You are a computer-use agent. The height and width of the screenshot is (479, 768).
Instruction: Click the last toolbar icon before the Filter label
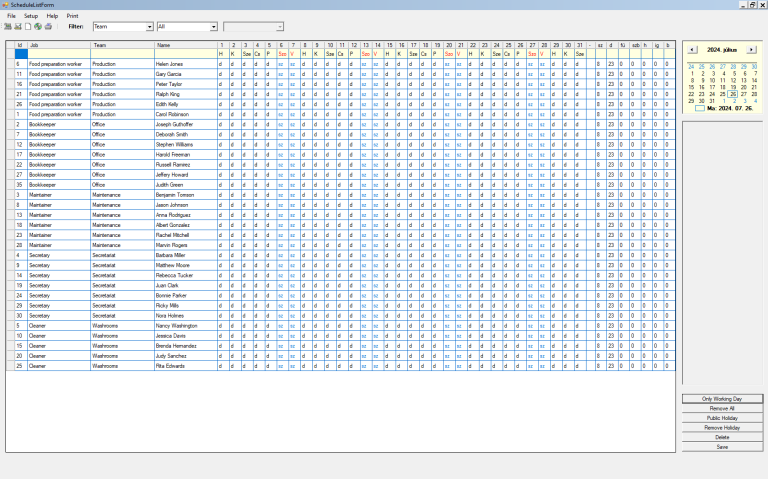pyautogui.click(x=48, y=26)
